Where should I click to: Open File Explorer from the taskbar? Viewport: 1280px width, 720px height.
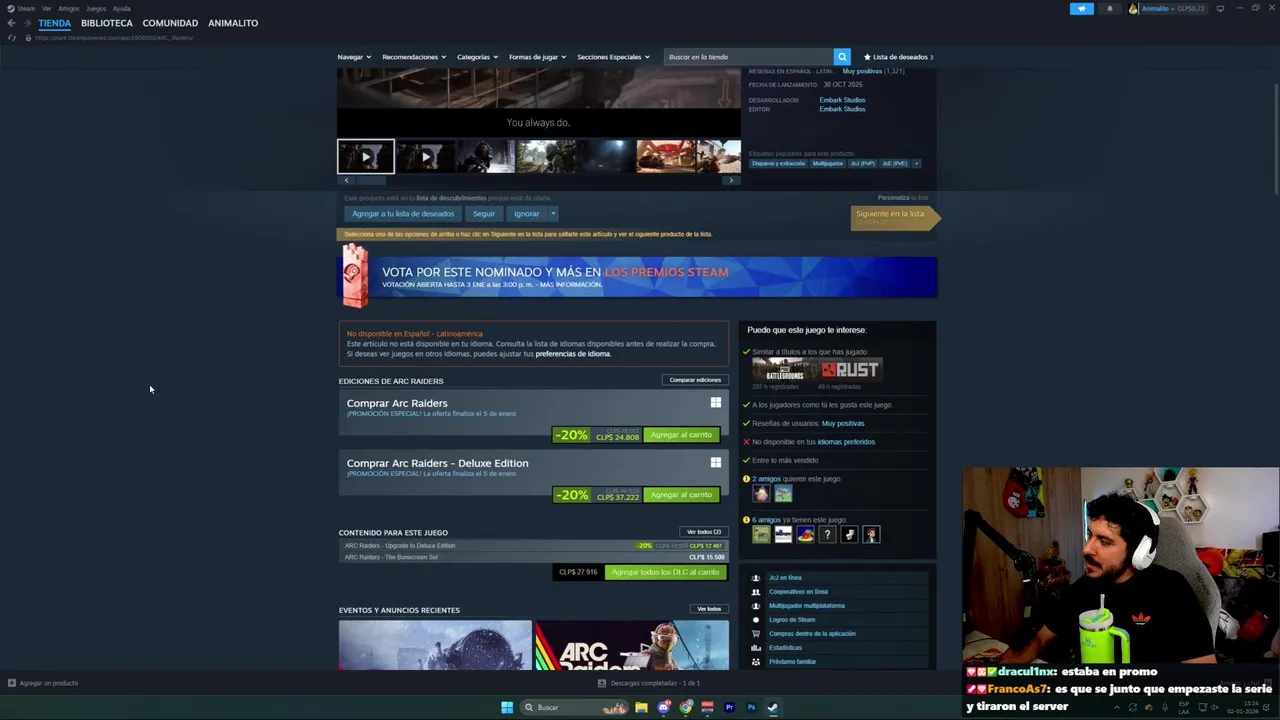[641, 707]
